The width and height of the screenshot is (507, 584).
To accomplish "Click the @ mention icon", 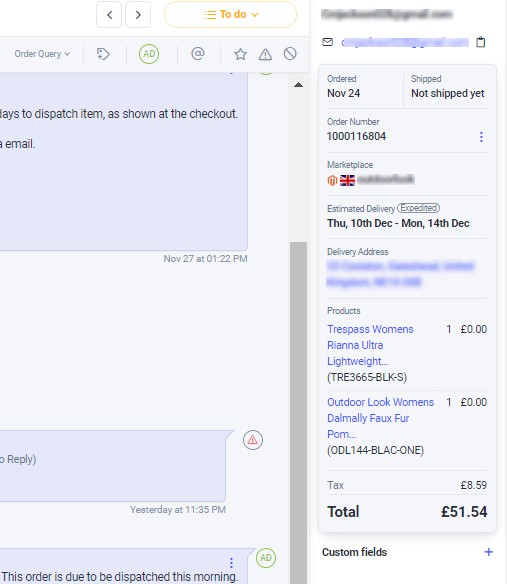I will click(198, 54).
